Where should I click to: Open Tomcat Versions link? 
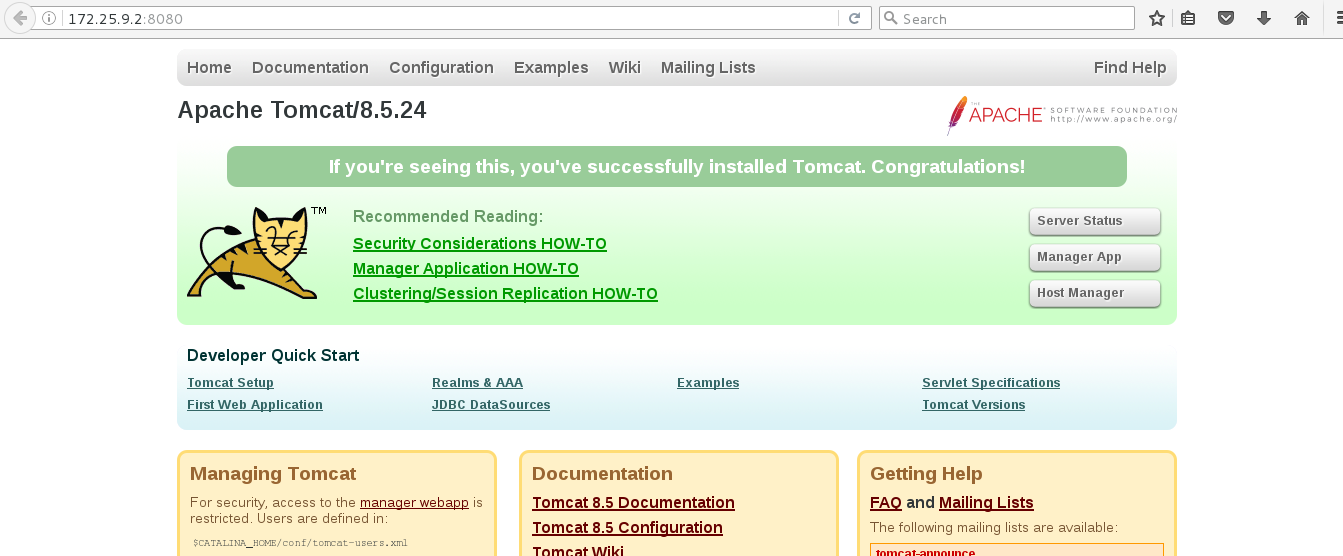point(974,405)
